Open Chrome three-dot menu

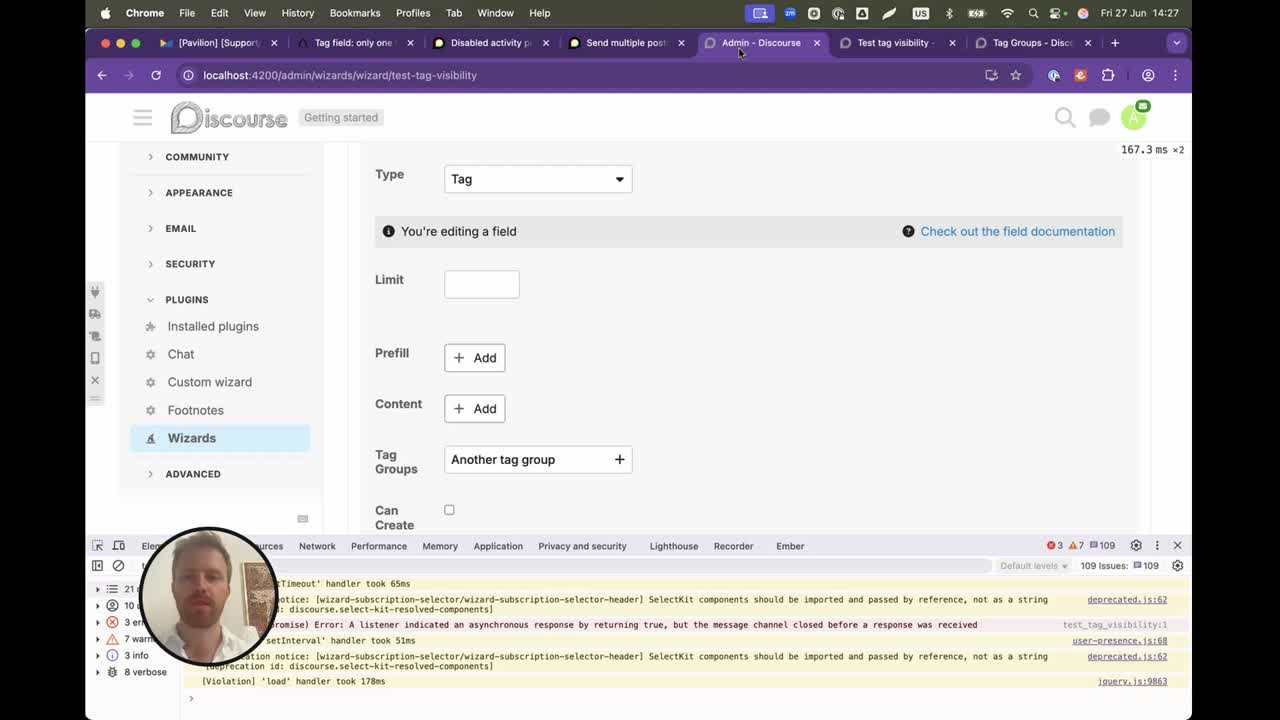click(1175, 75)
